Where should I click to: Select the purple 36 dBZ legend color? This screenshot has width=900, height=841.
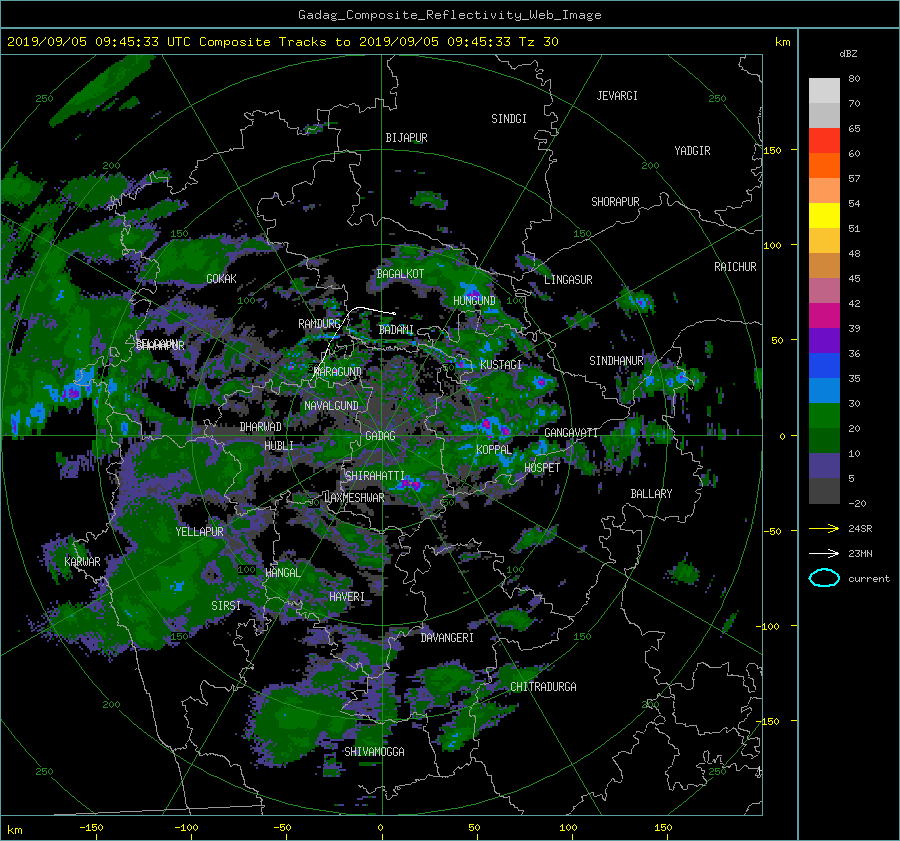point(824,341)
